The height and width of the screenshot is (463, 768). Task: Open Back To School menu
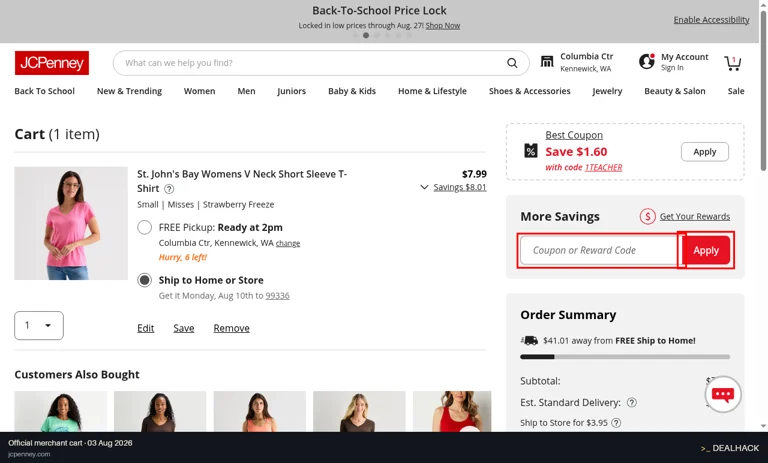pos(45,91)
